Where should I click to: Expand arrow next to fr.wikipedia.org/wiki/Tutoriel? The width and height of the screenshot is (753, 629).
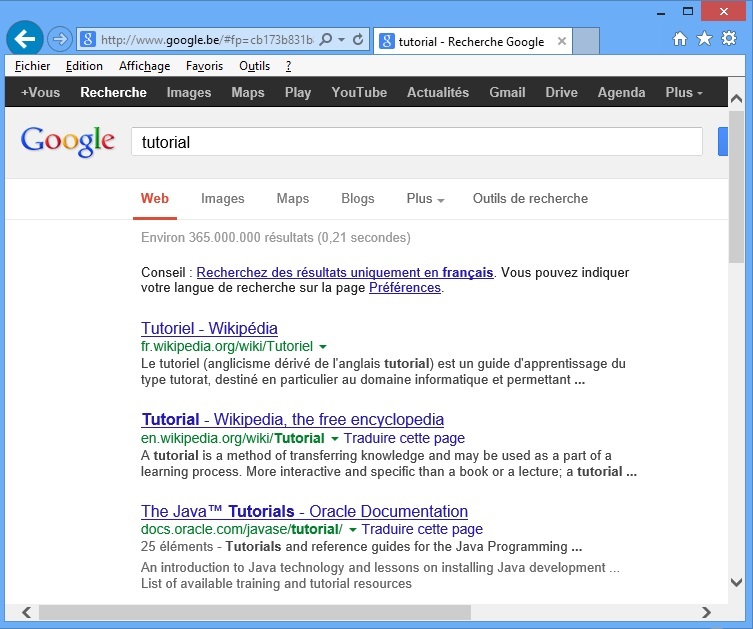pyautogui.click(x=323, y=347)
